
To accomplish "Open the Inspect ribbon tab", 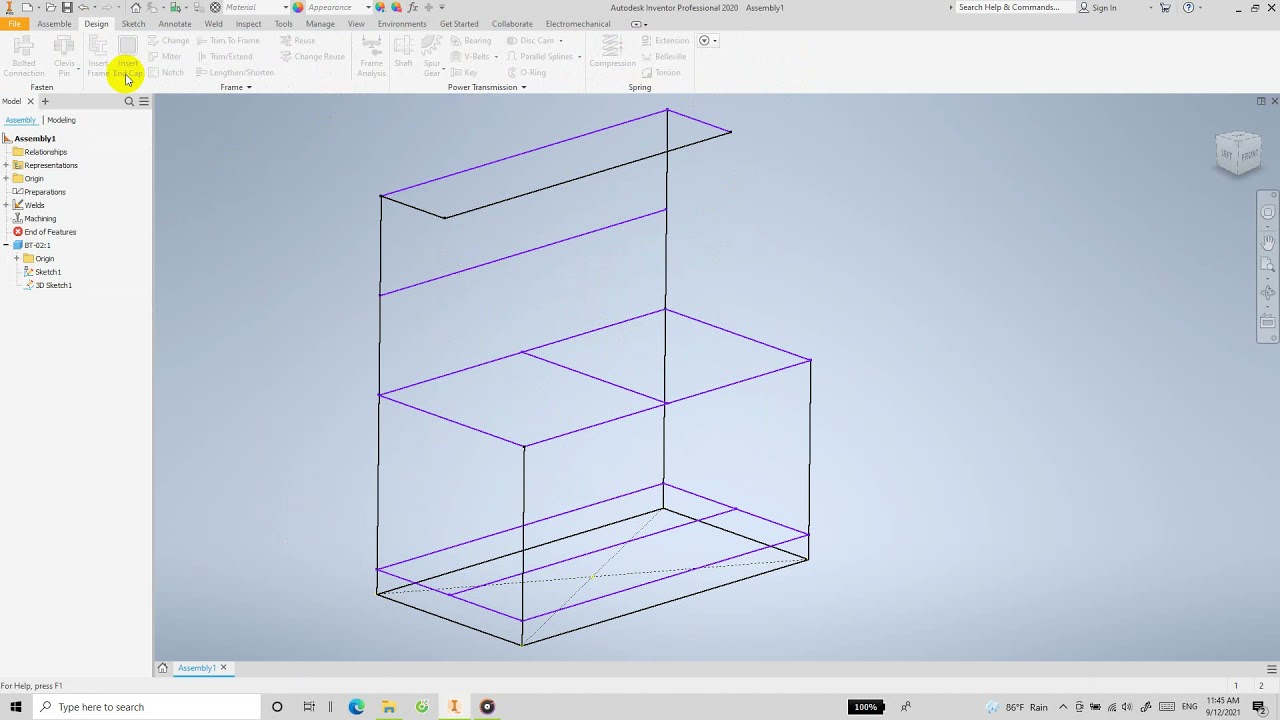I will (248, 24).
